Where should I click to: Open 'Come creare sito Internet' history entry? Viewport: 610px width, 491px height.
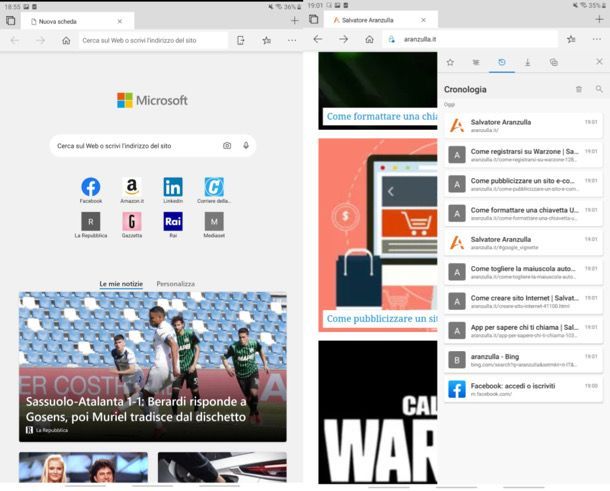(523, 302)
